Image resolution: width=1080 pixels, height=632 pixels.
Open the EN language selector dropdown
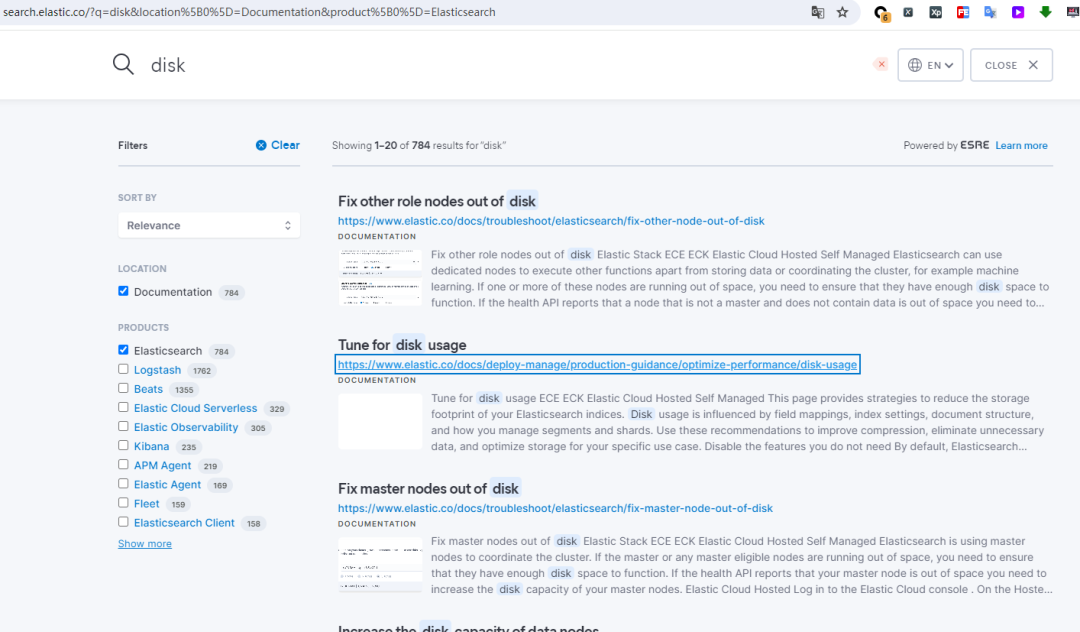[931, 65]
